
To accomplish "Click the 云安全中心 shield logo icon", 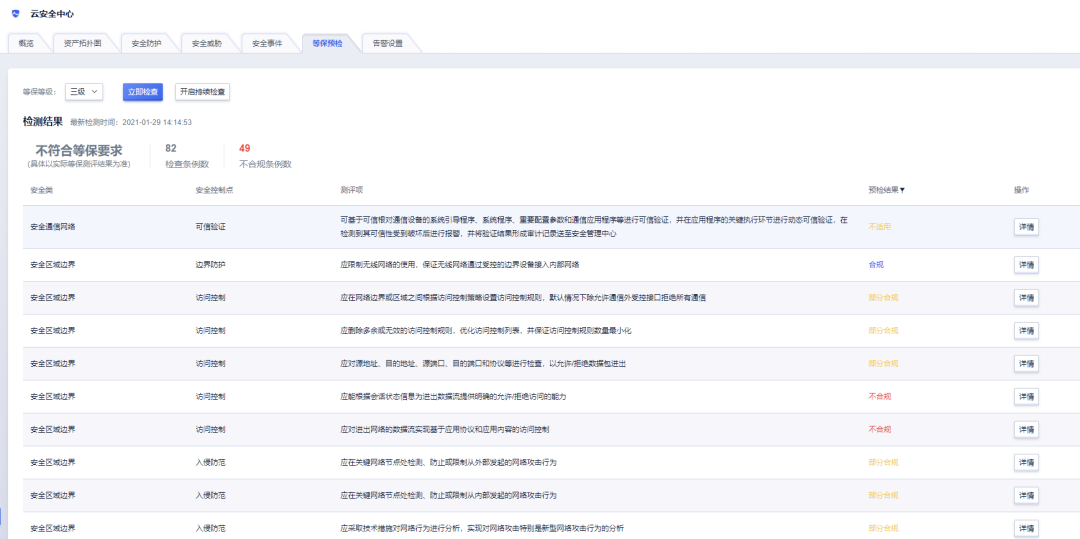I will pyautogui.click(x=15, y=14).
